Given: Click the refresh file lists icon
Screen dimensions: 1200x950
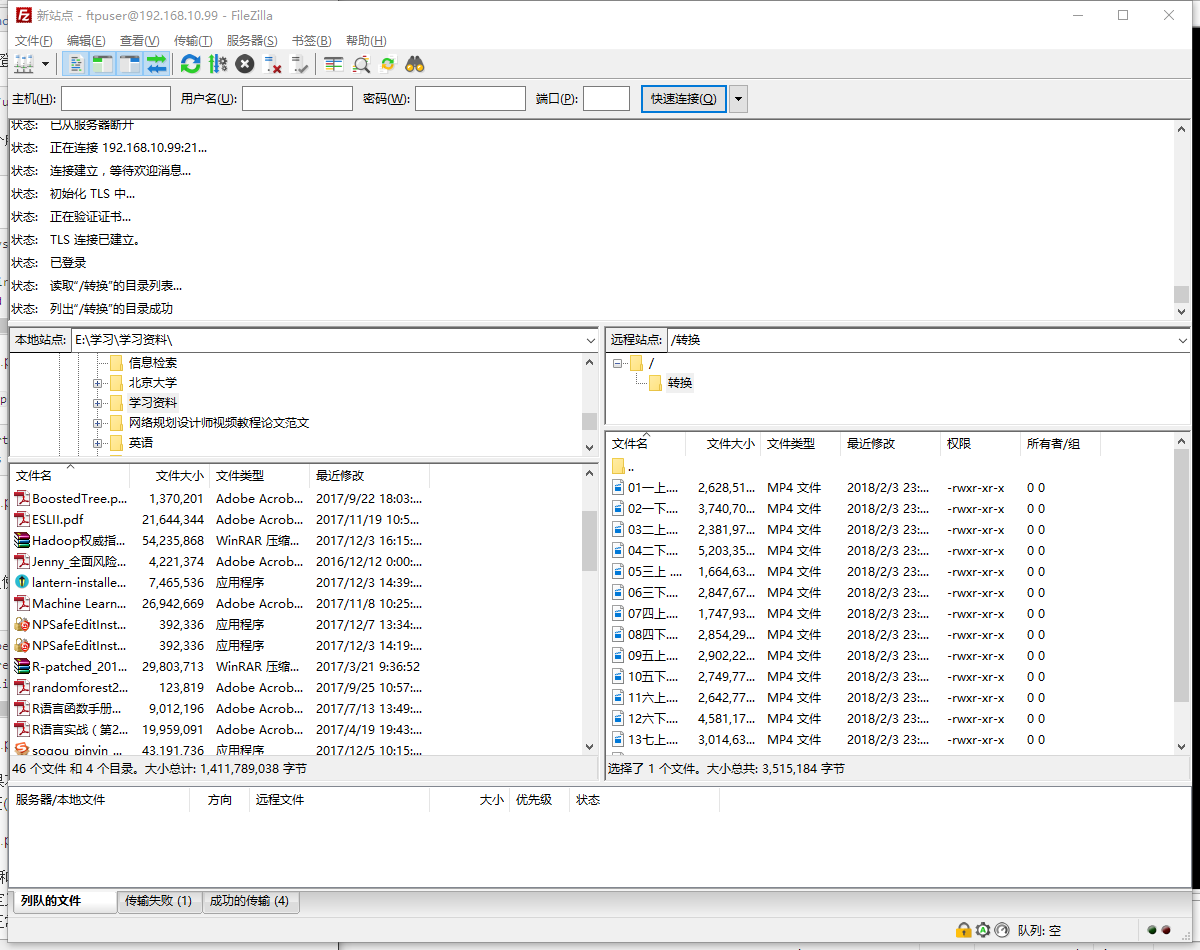Looking at the screenshot, I should [190, 64].
